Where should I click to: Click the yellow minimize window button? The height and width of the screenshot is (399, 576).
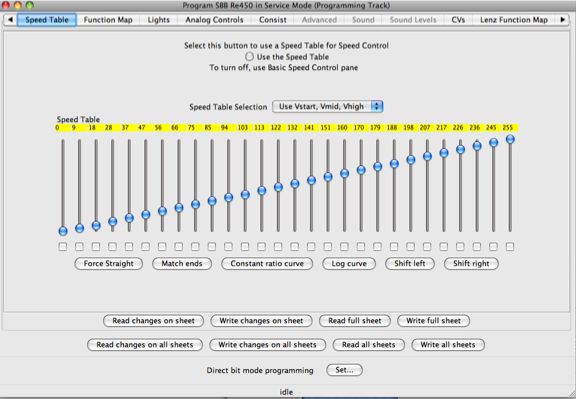coord(18,5)
